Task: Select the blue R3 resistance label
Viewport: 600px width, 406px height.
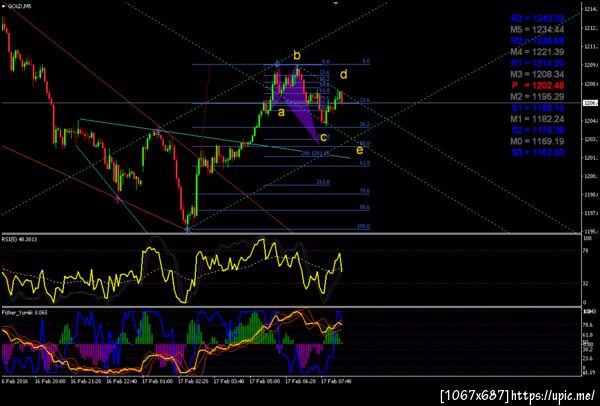Action: pos(537,18)
